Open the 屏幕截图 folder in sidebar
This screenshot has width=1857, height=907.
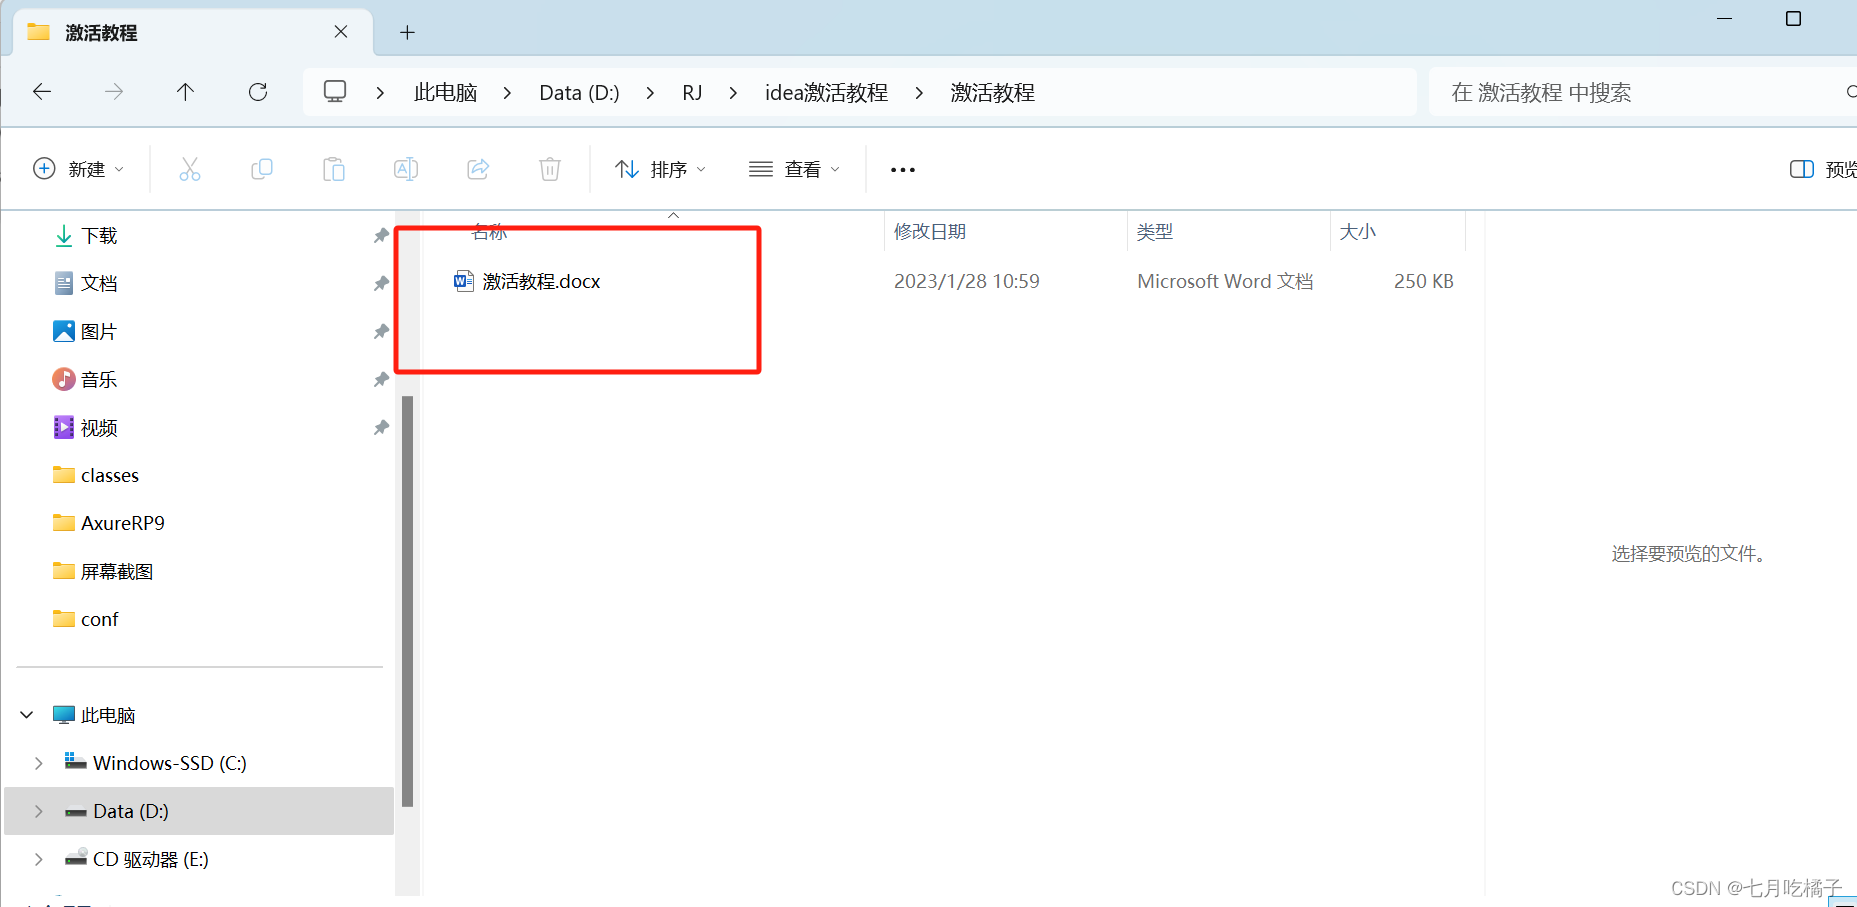pos(116,571)
